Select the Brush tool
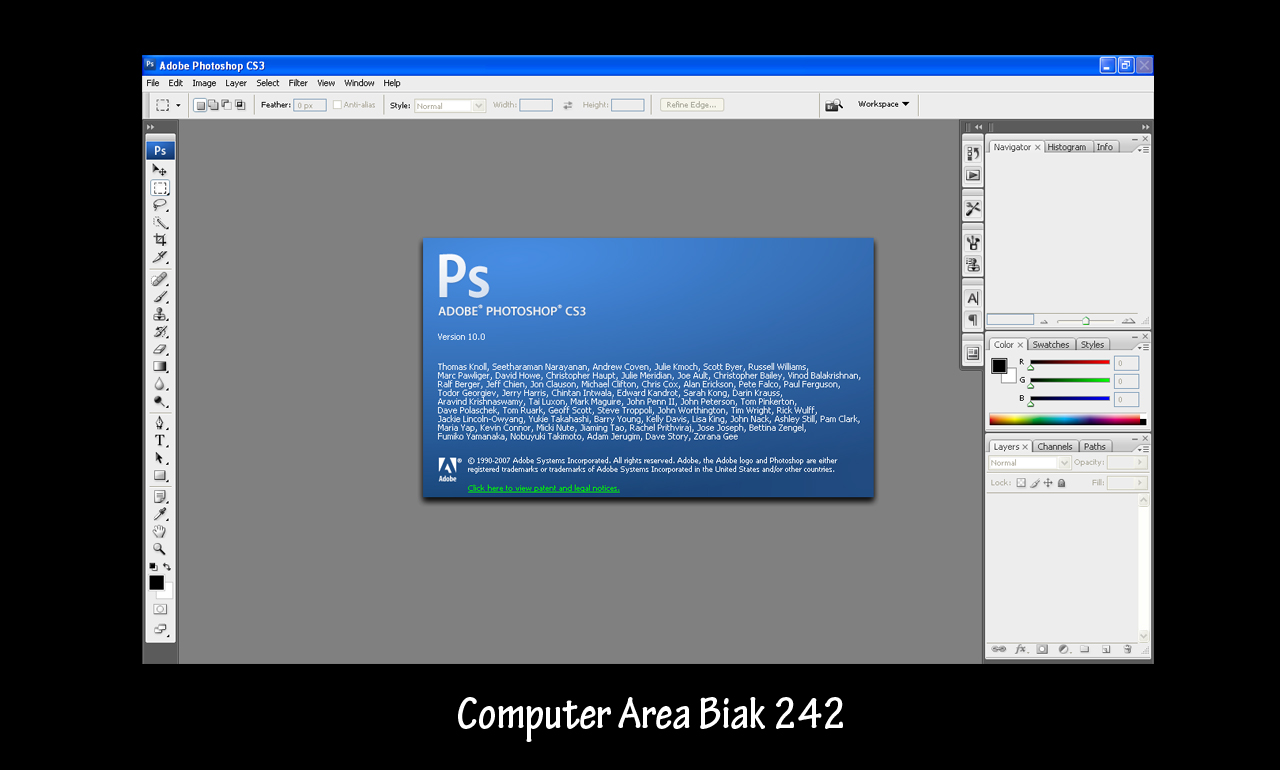 [x=160, y=297]
